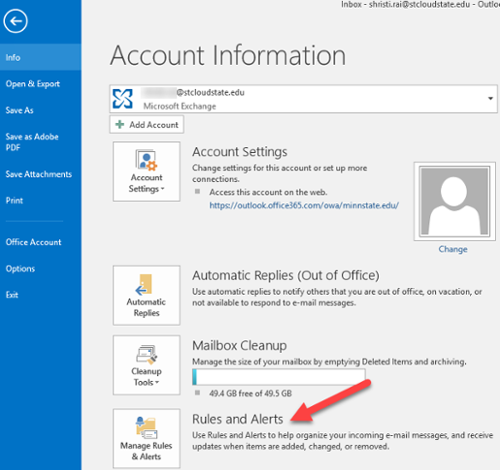Click the Change photo link
The width and height of the screenshot is (500, 470).
[453, 249]
